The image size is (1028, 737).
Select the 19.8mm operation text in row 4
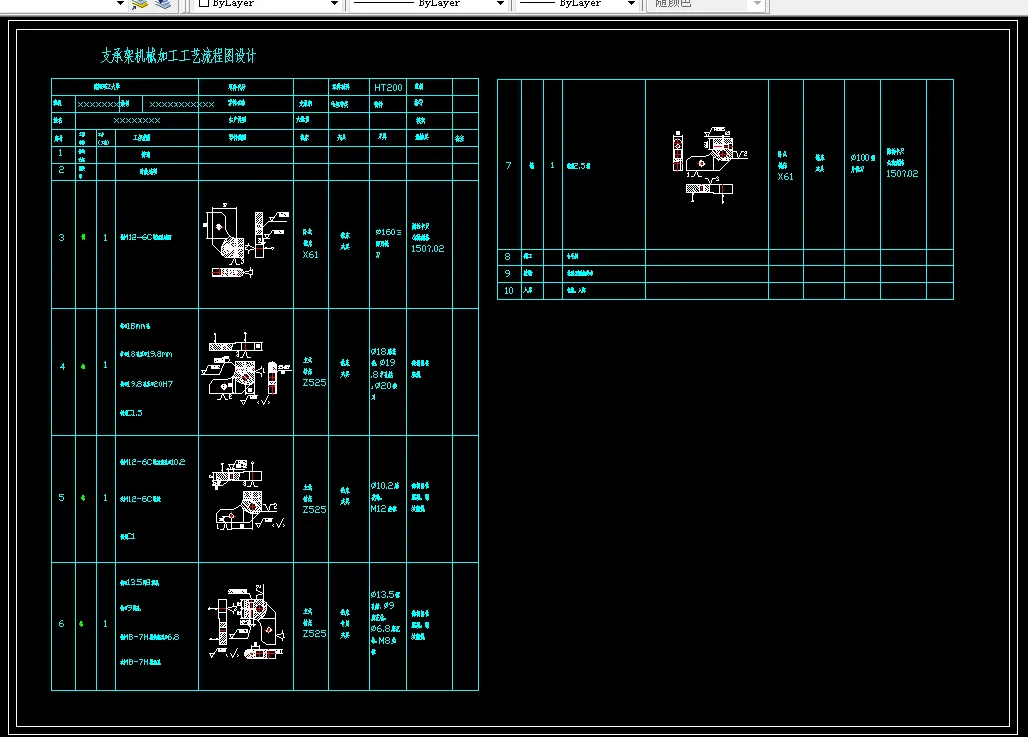coord(146,354)
